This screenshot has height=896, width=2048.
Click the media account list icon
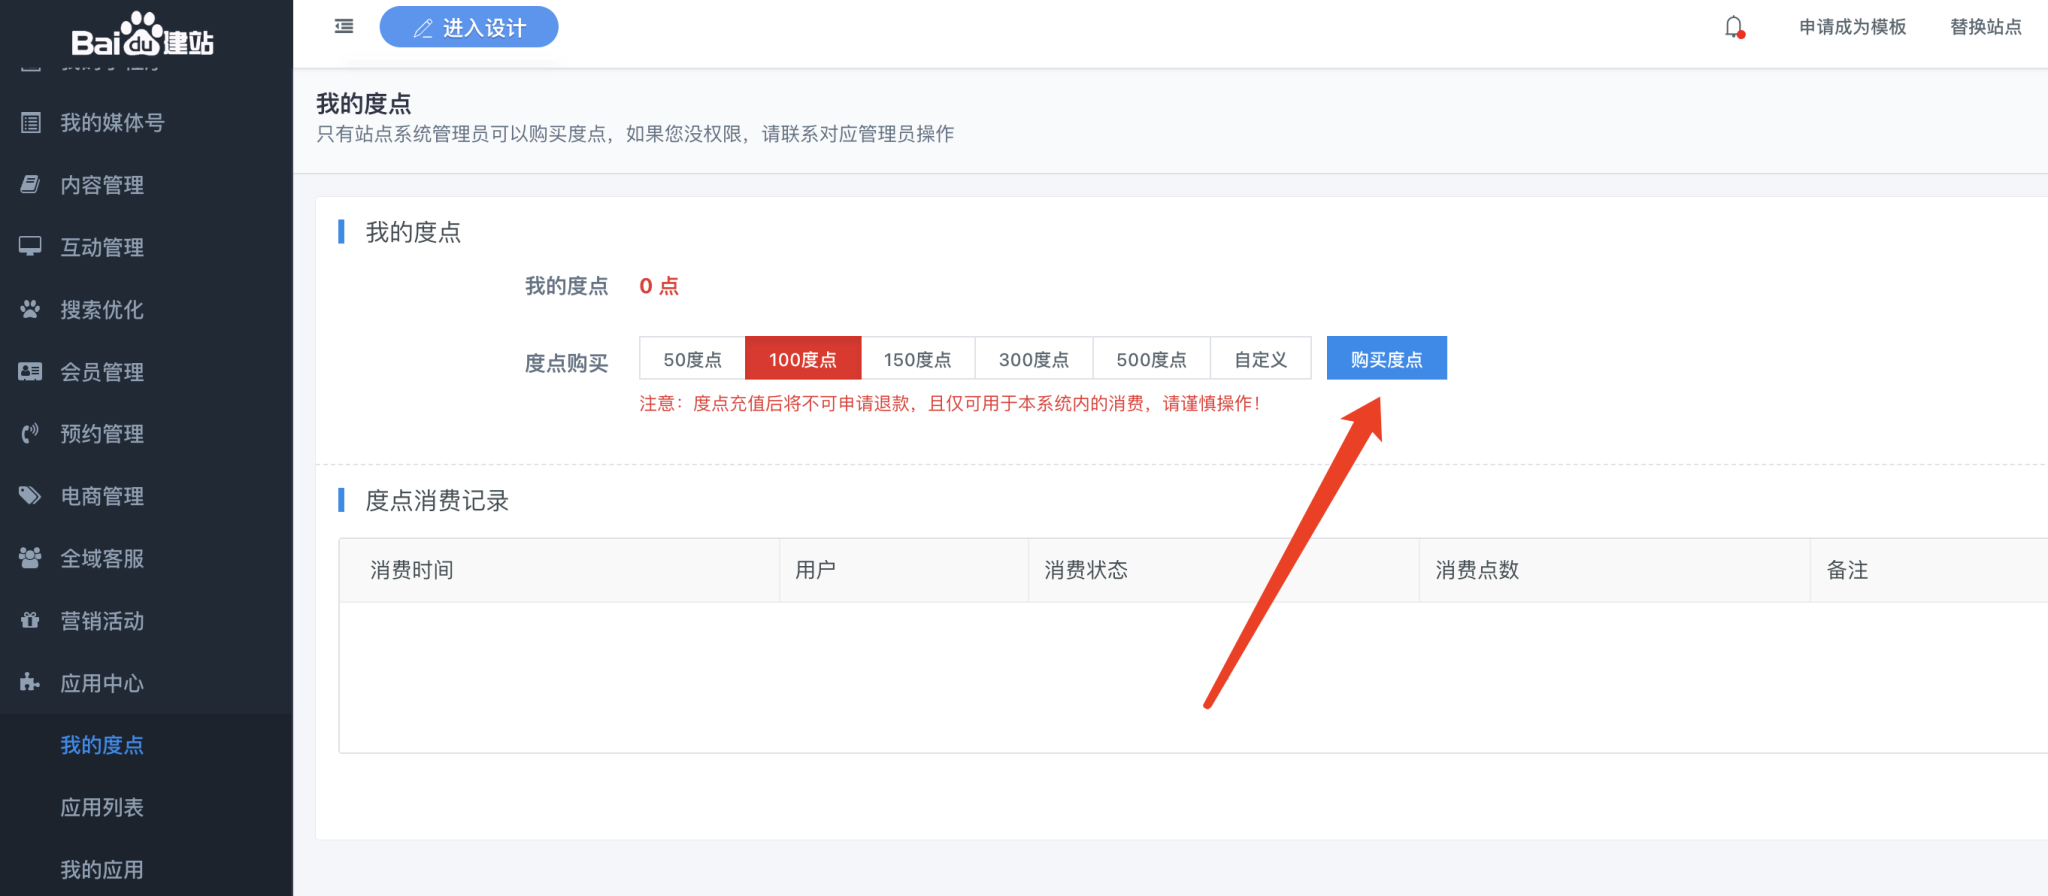tap(31, 123)
